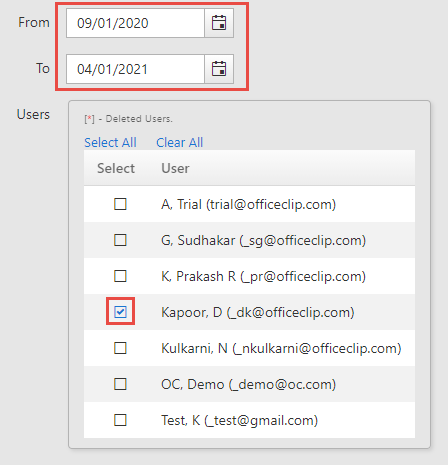Viewport: 448px width, 465px height.
Task: Click the Kapoor, D user row text
Action: pyautogui.click(x=258, y=313)
